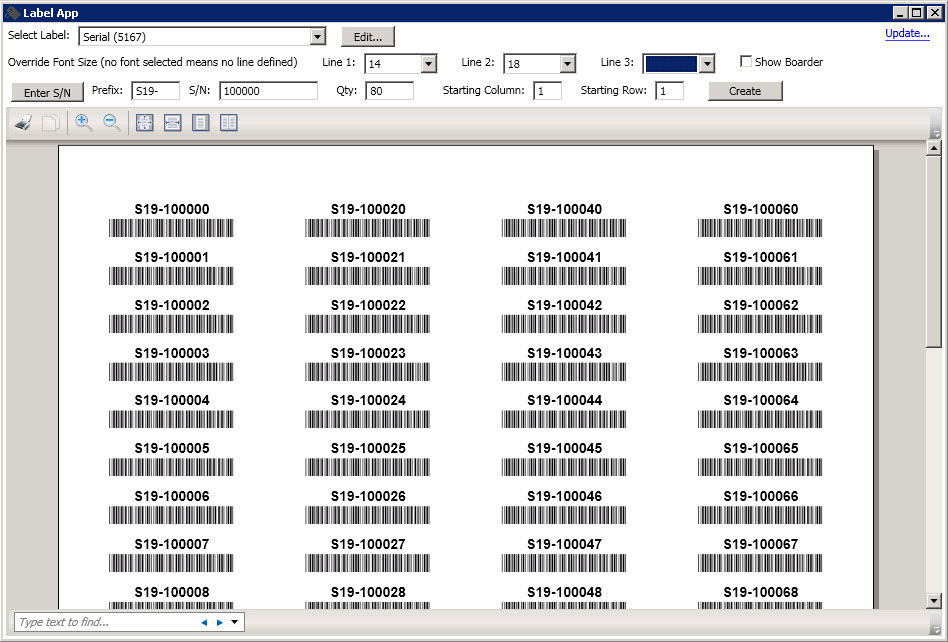Open the Line 2 font size dropdown
Screen dimensions: 948x642
coord(568,63)
